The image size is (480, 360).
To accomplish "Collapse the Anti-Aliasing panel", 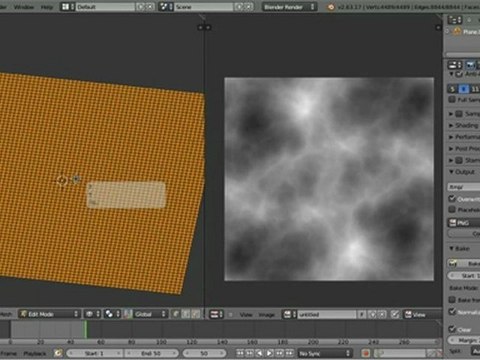I will [452, 74].
